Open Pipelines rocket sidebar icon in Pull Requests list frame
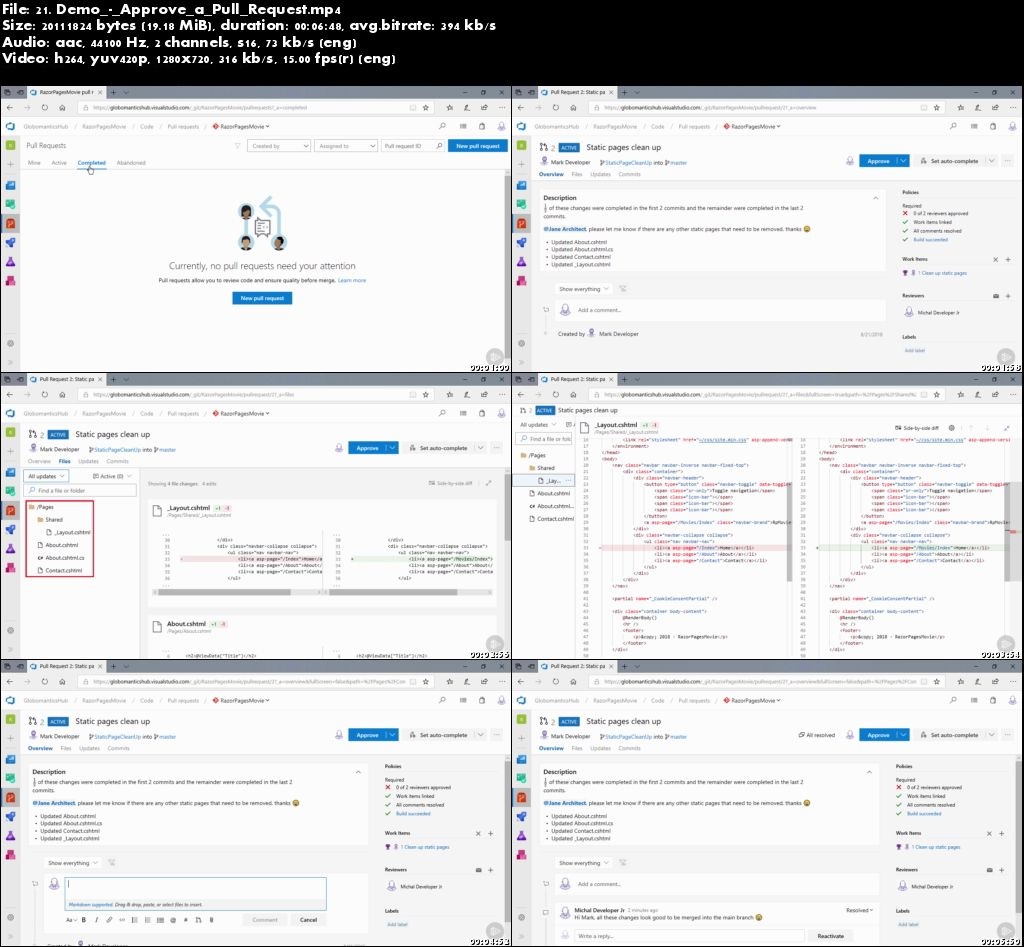The width and height of the screenshot is (1024, 947). [10, 242]
